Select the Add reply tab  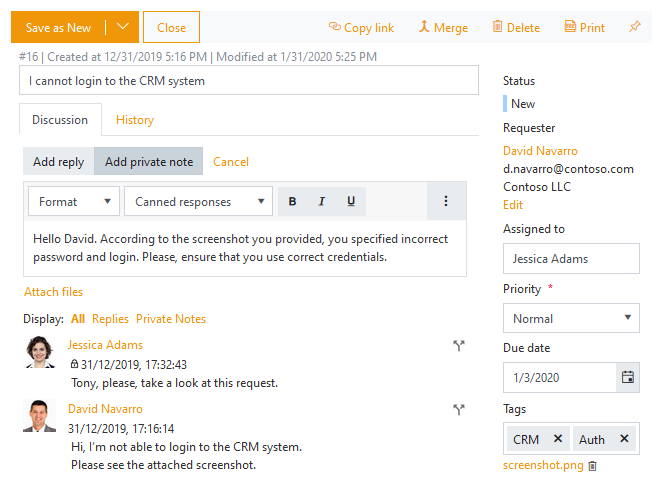(x=58, y=161)
